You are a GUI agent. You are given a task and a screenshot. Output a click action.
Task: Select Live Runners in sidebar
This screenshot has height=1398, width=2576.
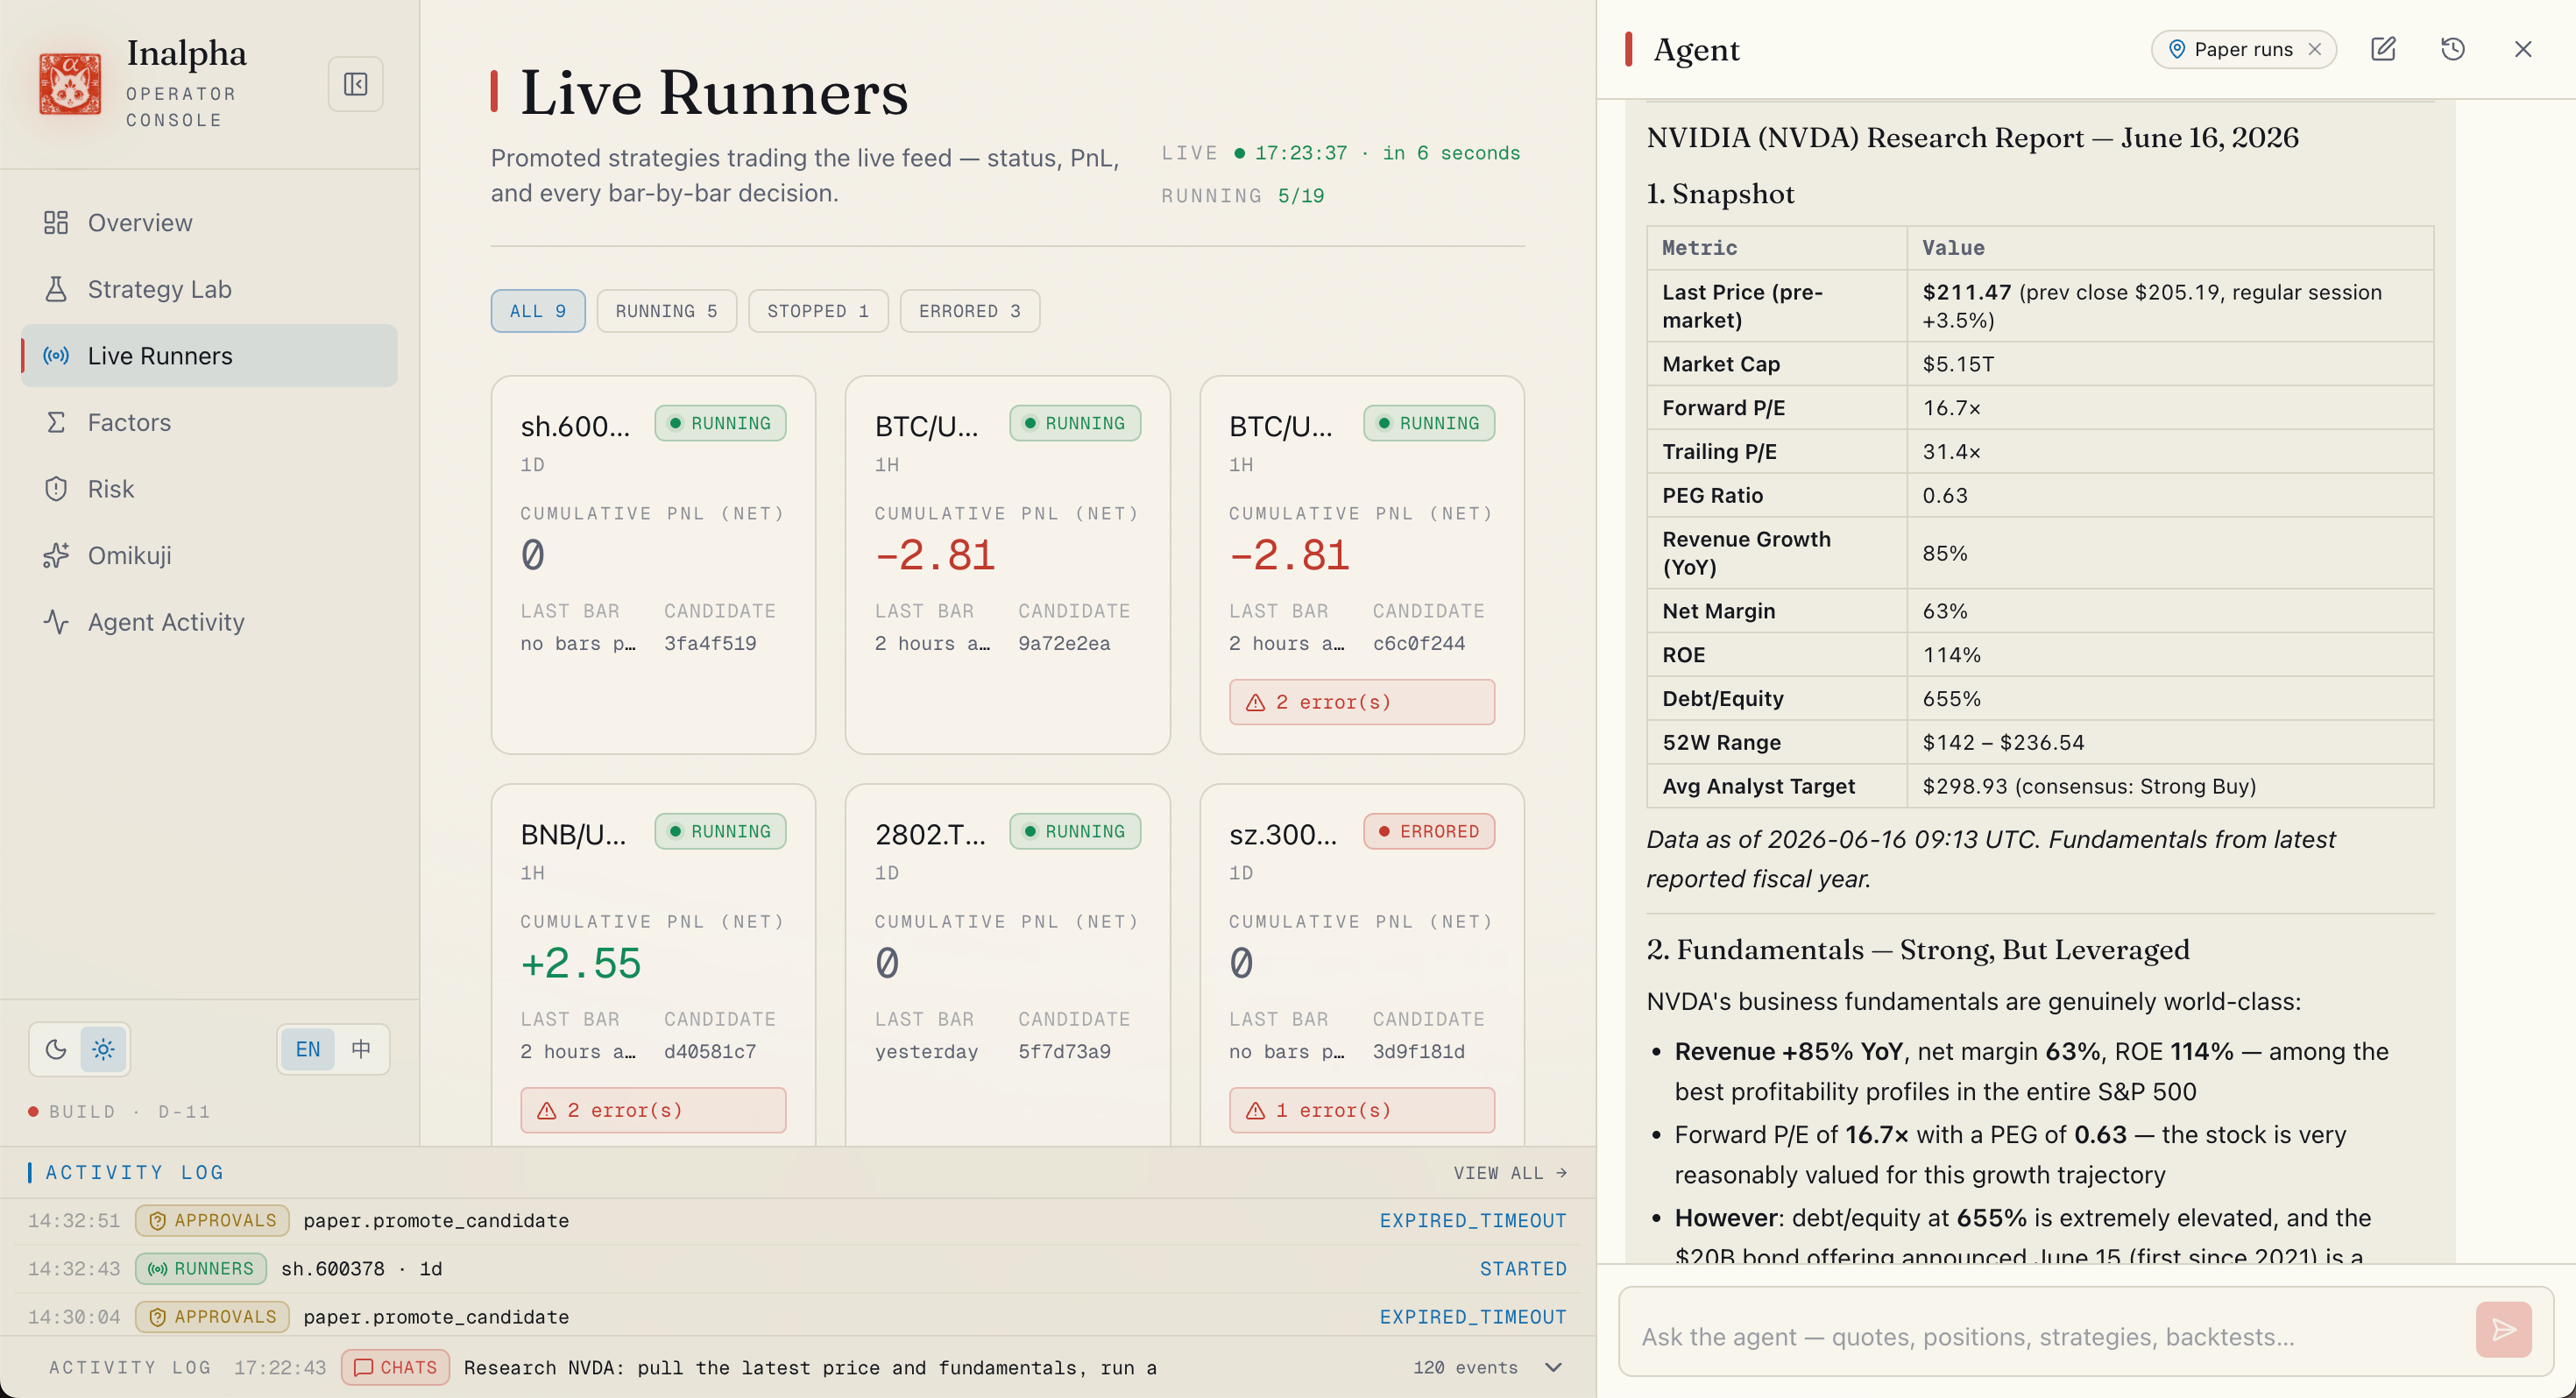(209, 356)
